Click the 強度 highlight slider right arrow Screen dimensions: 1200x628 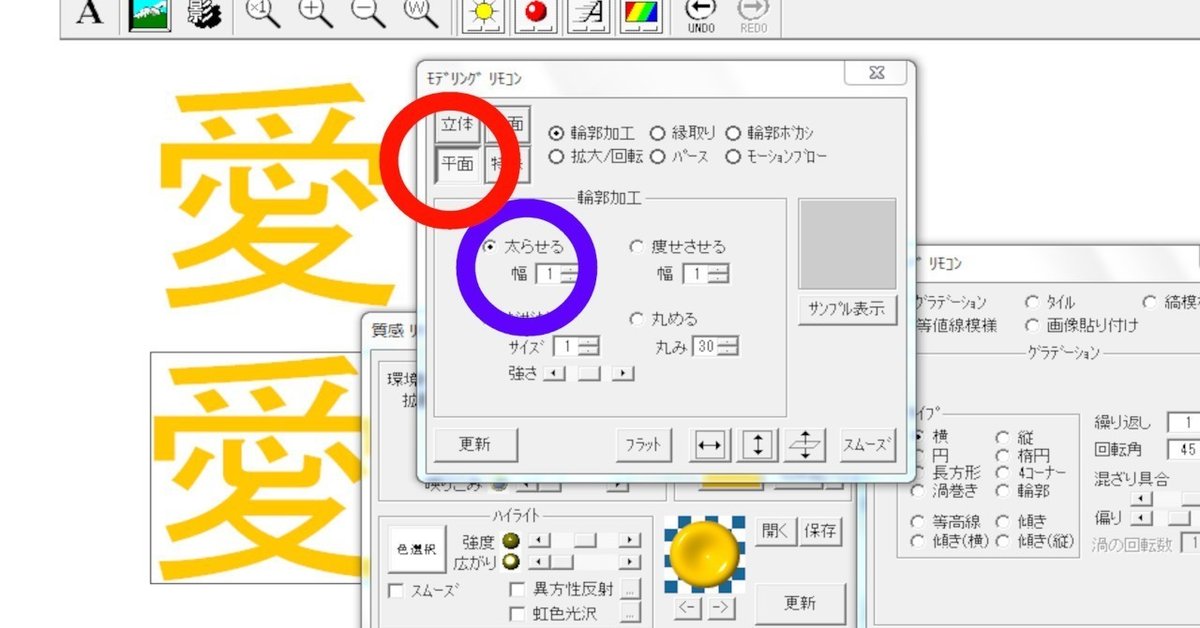point(629,540)
